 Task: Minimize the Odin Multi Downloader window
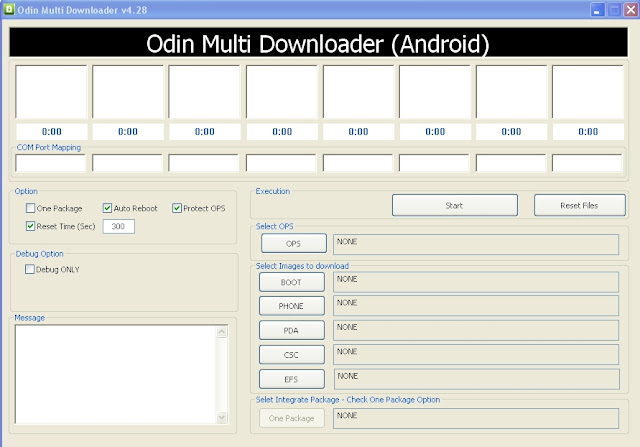pyautogui.click(x=598, y=10)
